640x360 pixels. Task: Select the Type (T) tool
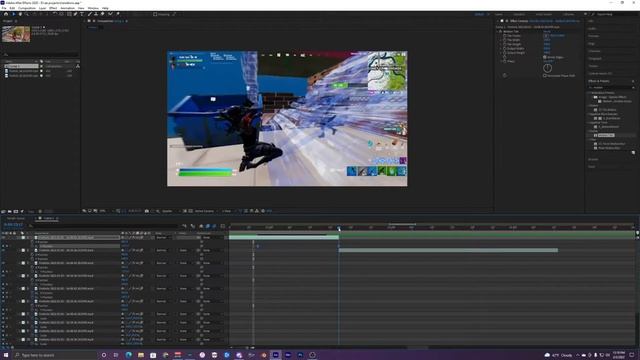pos(82,14)
